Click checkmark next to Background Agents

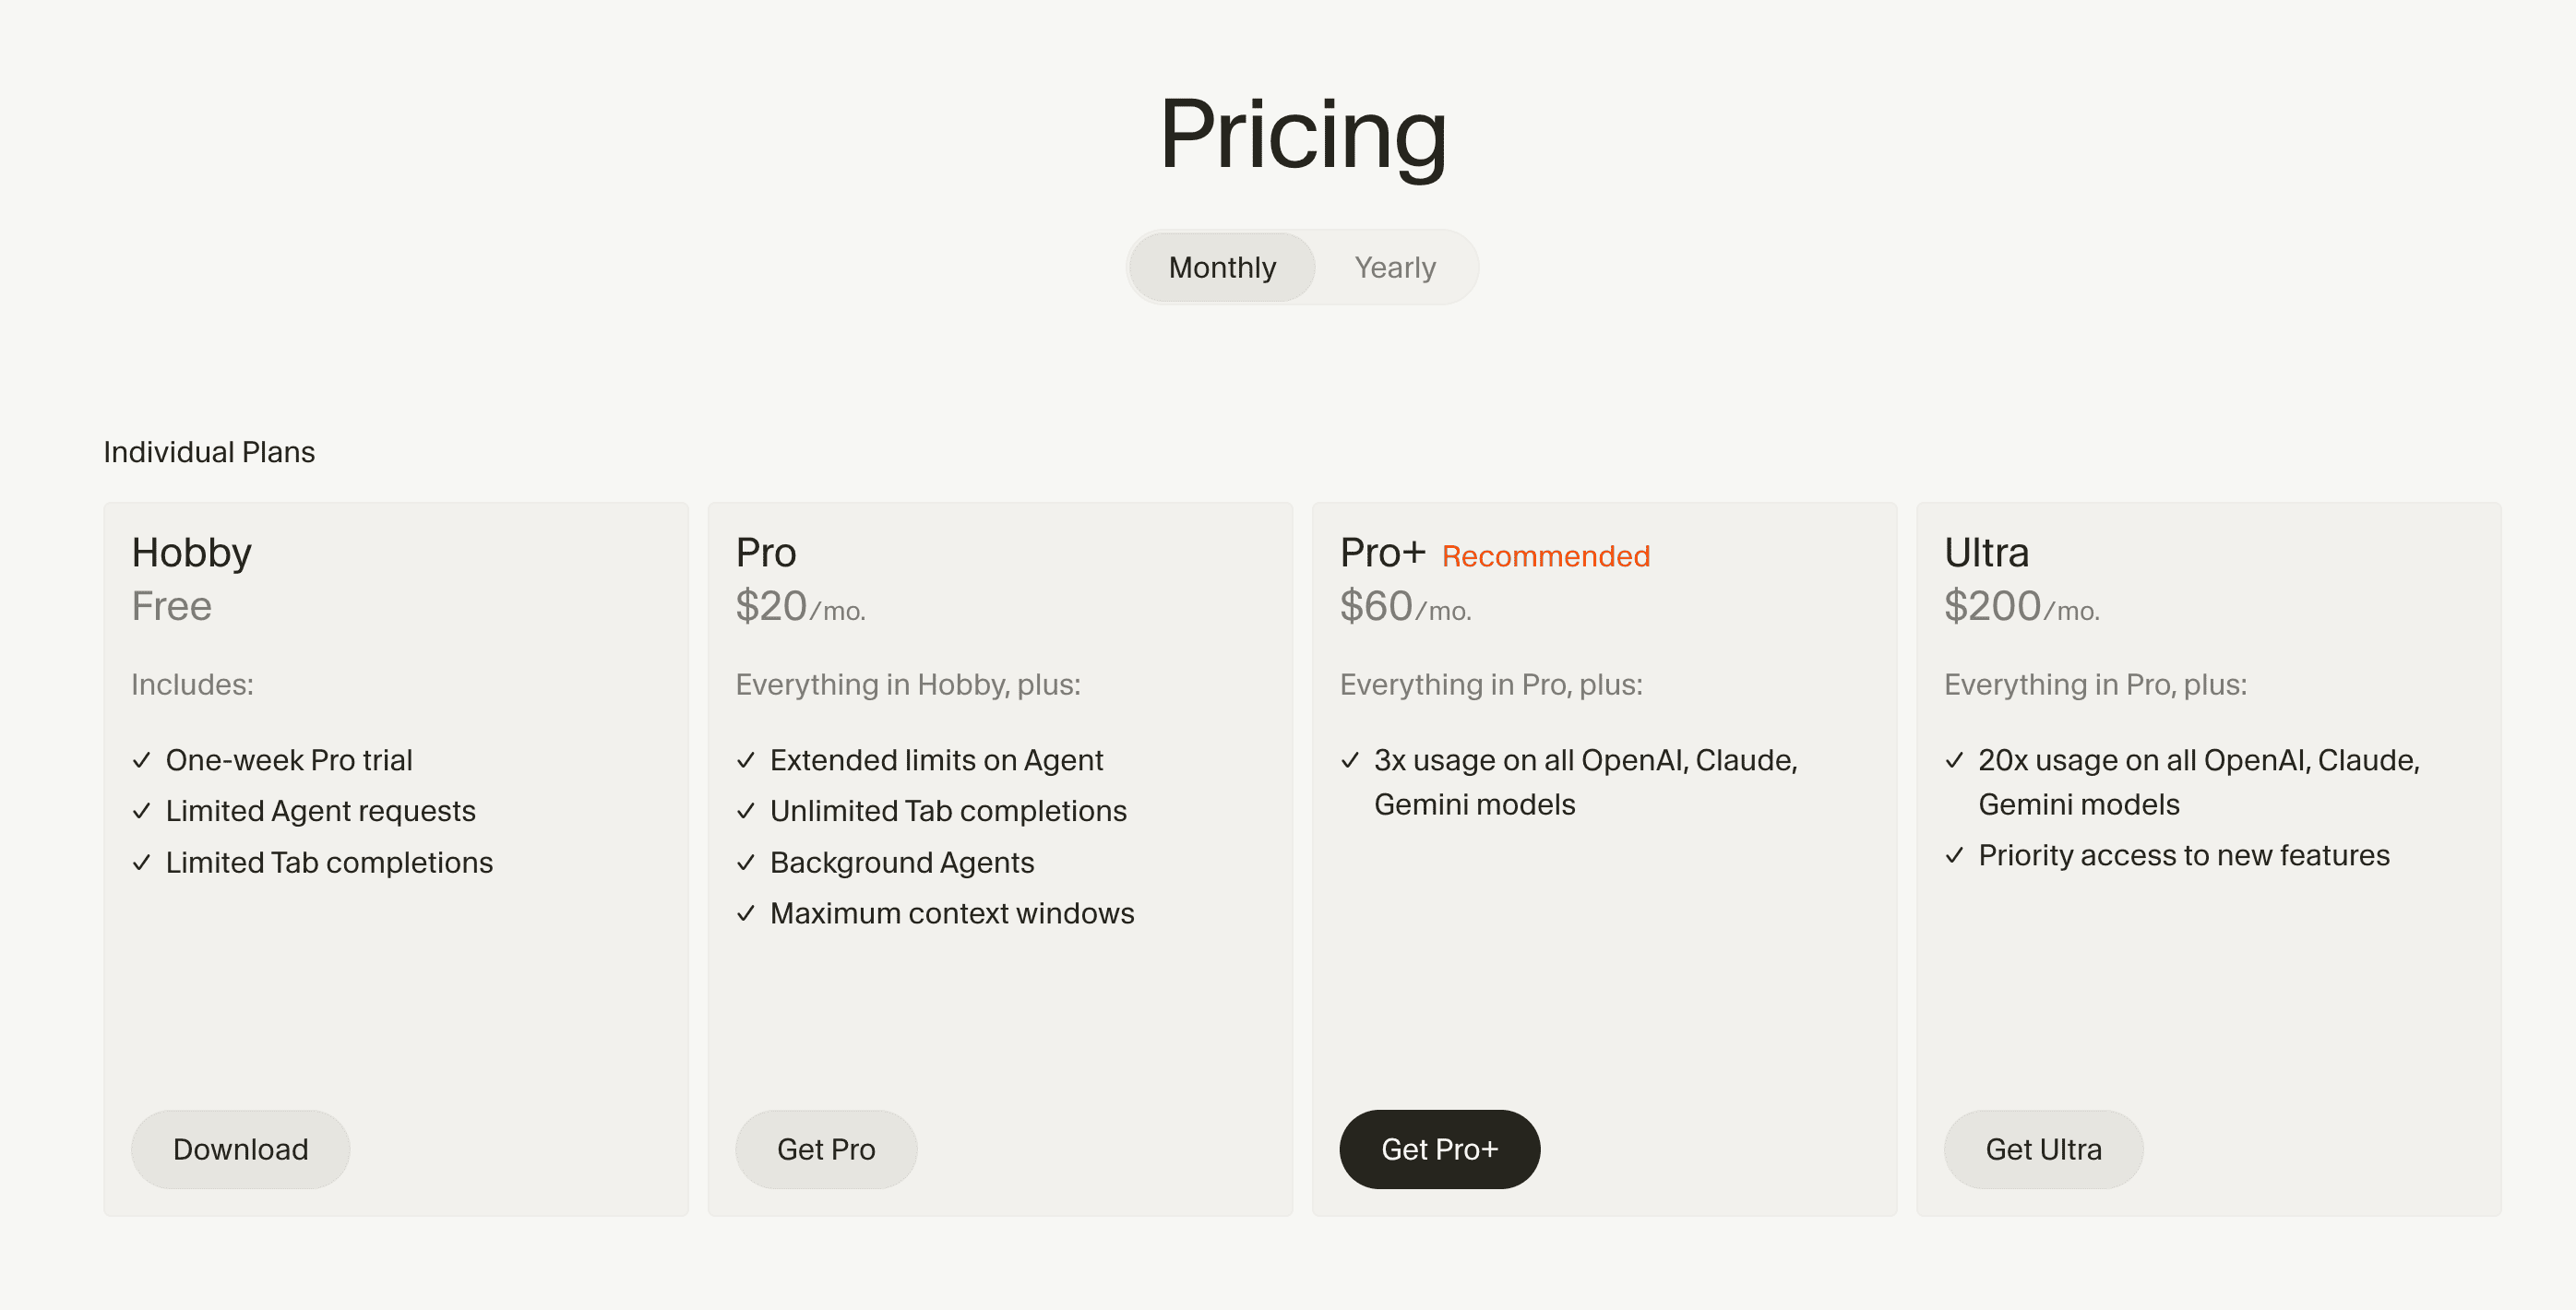(746, 862)
